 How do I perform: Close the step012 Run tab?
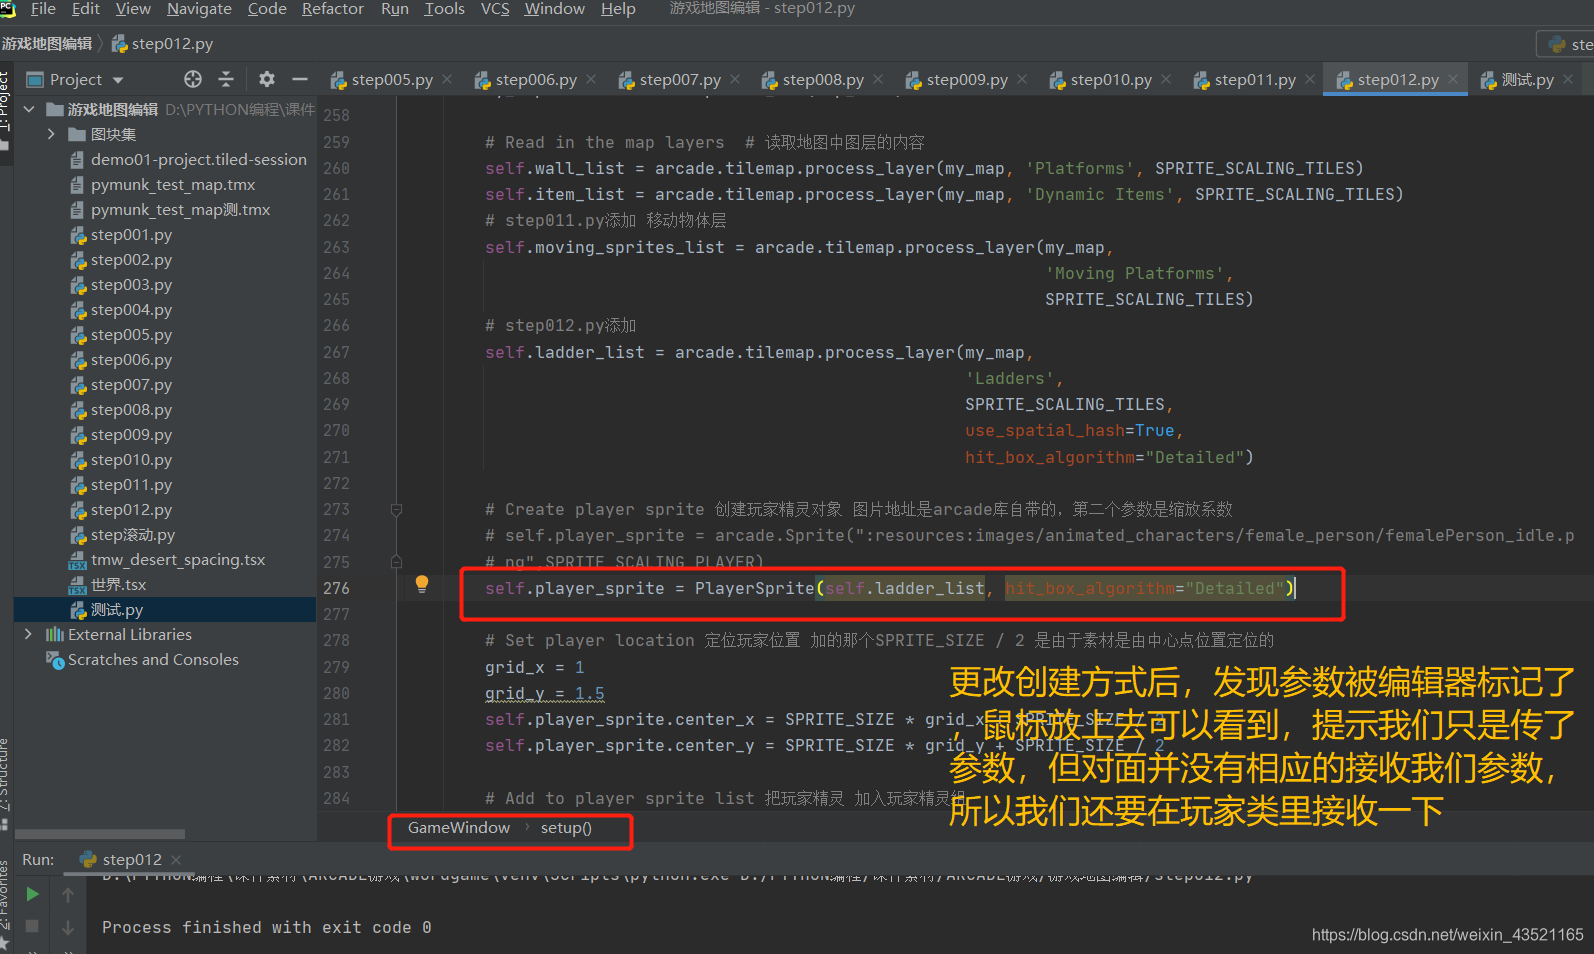(x=176, y=860)
